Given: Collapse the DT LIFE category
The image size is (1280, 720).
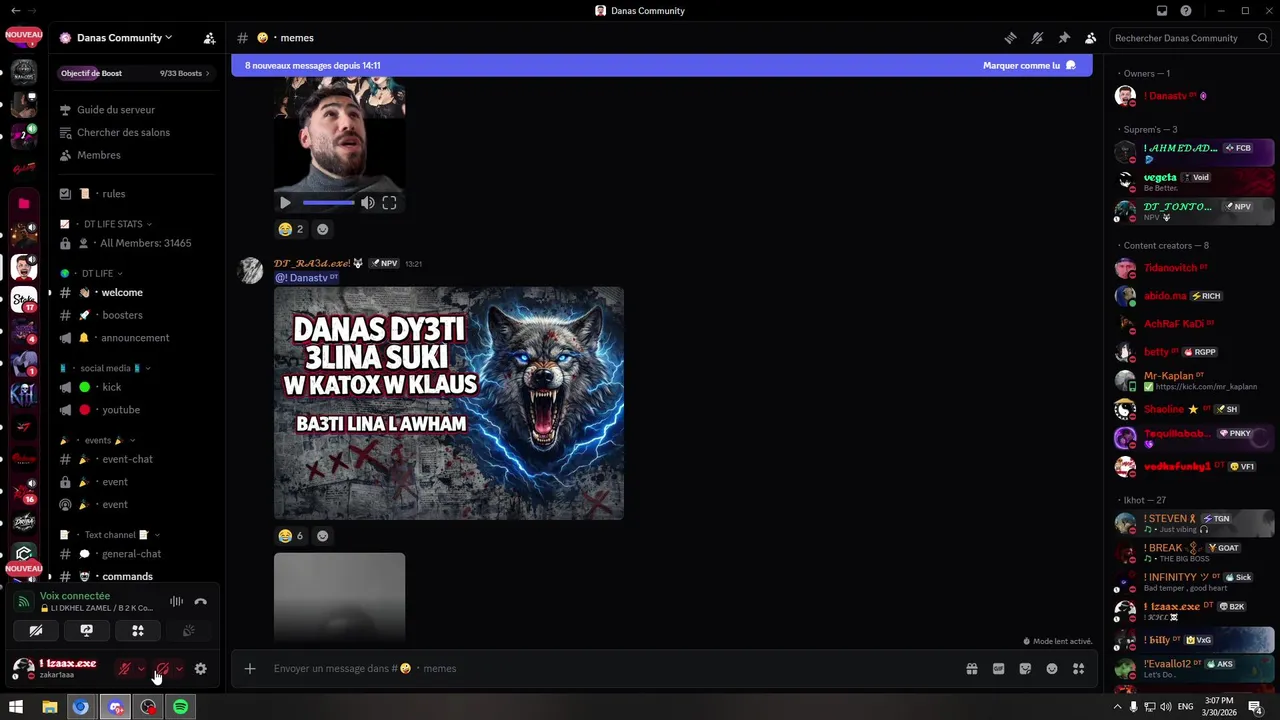Looking at the screenshot, I should (x=98, y=273).
